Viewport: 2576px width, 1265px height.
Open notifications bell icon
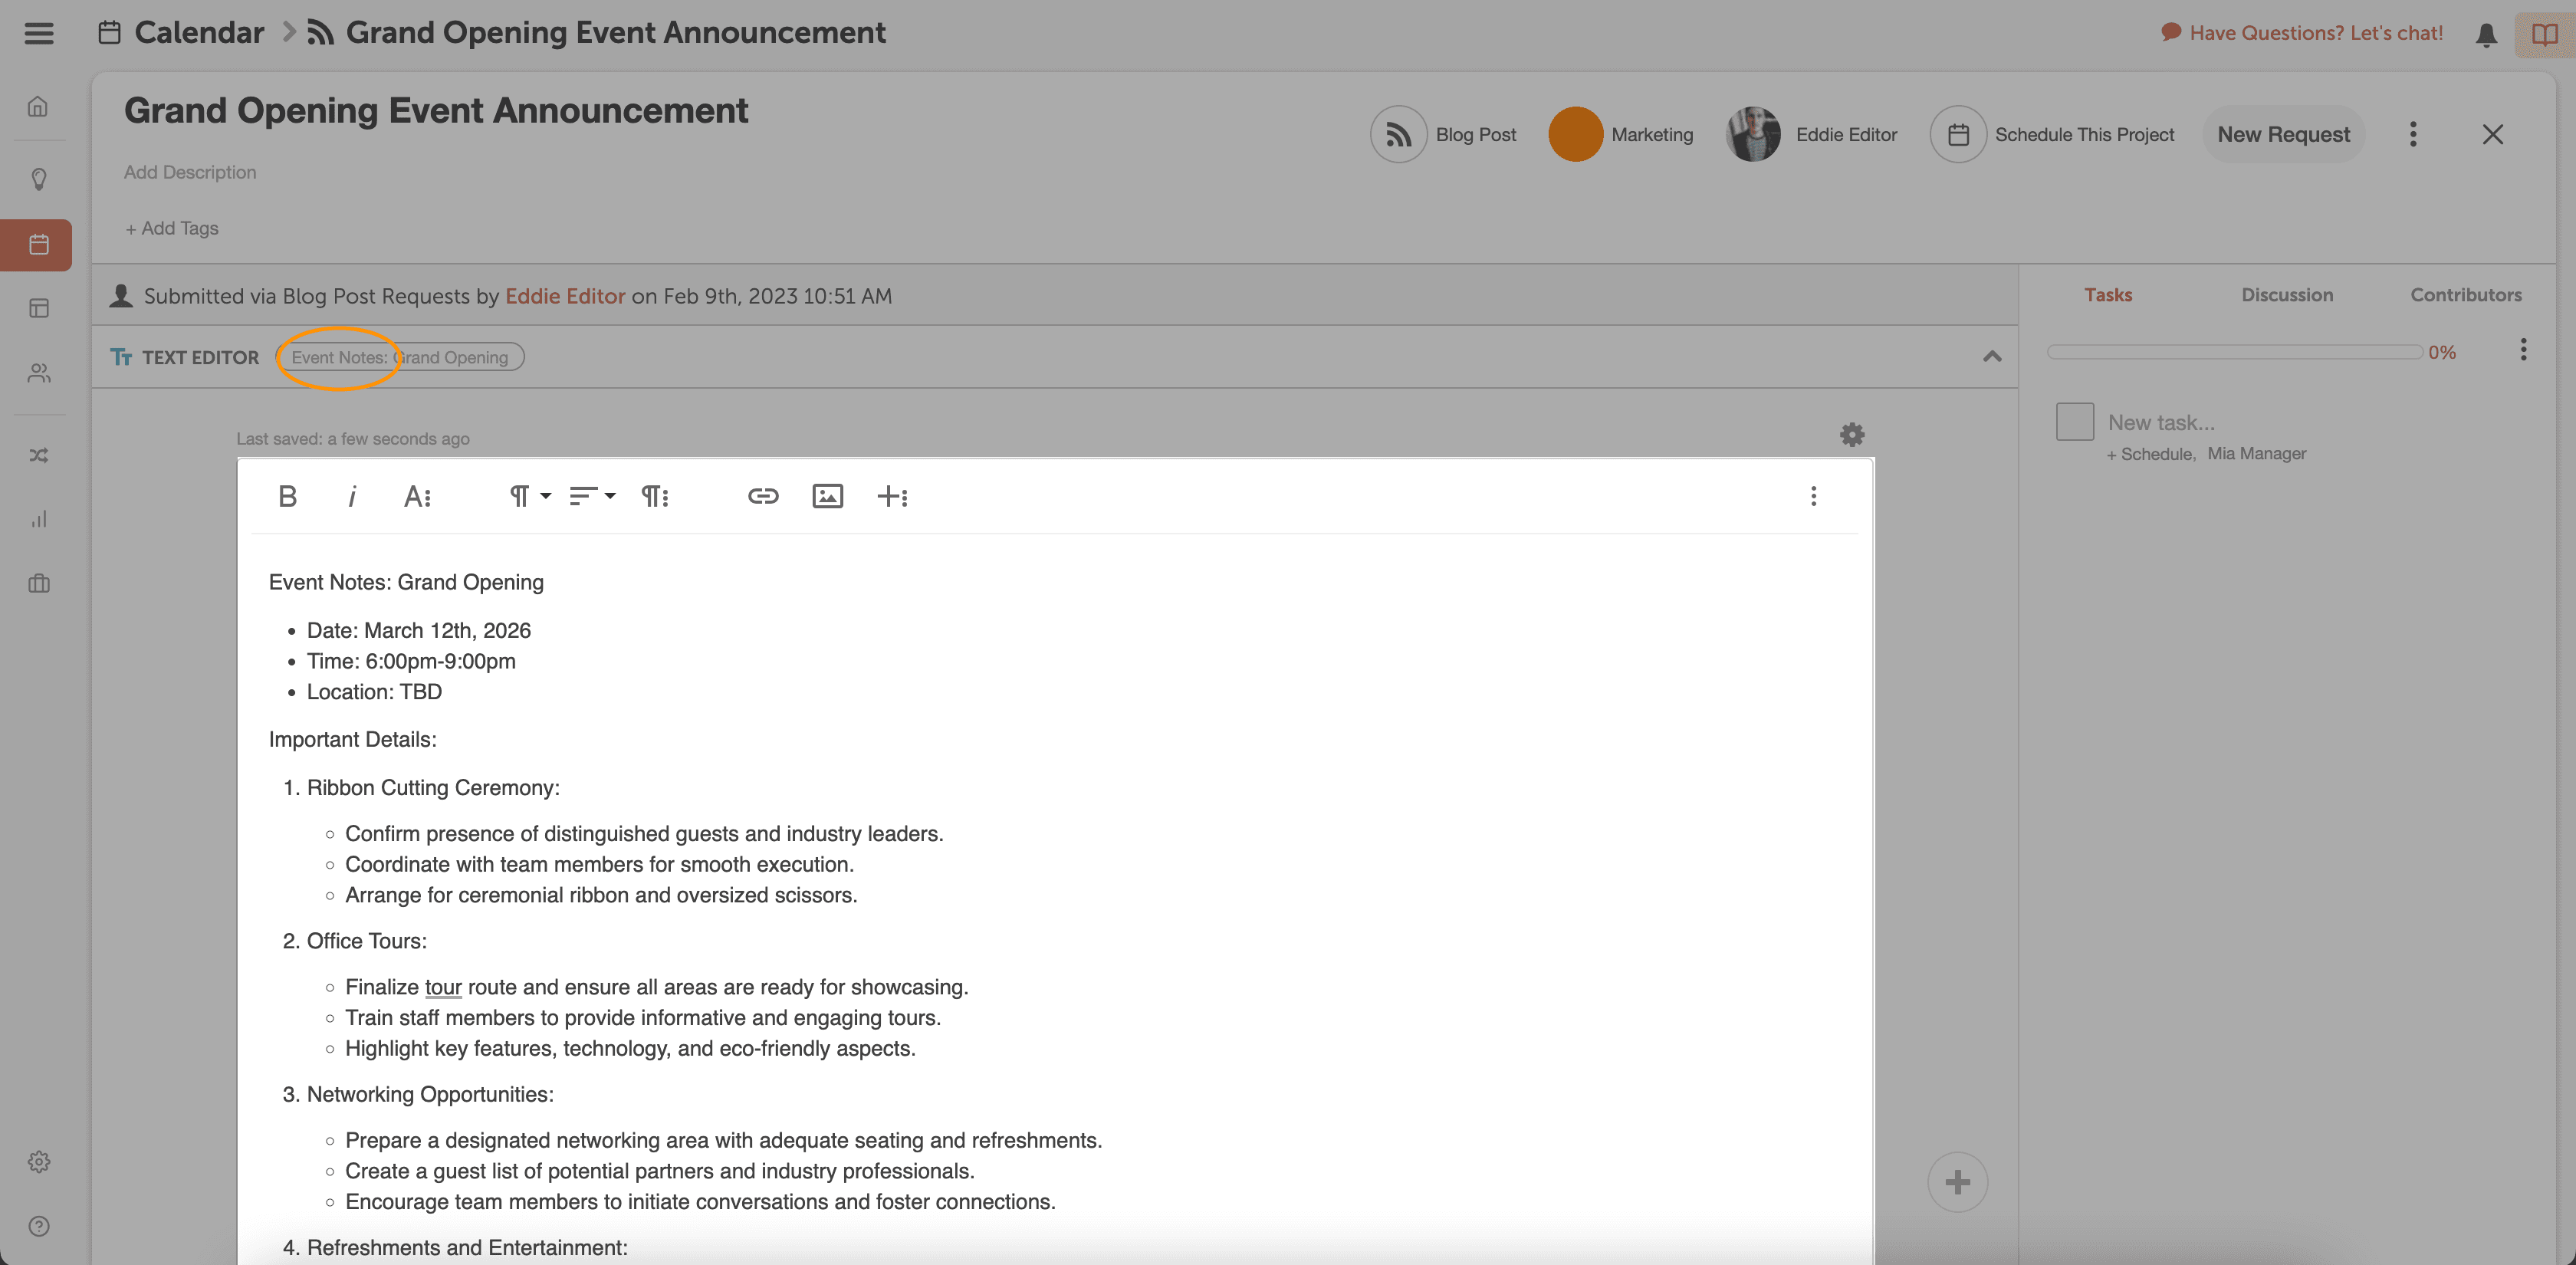pos(2486,35)
